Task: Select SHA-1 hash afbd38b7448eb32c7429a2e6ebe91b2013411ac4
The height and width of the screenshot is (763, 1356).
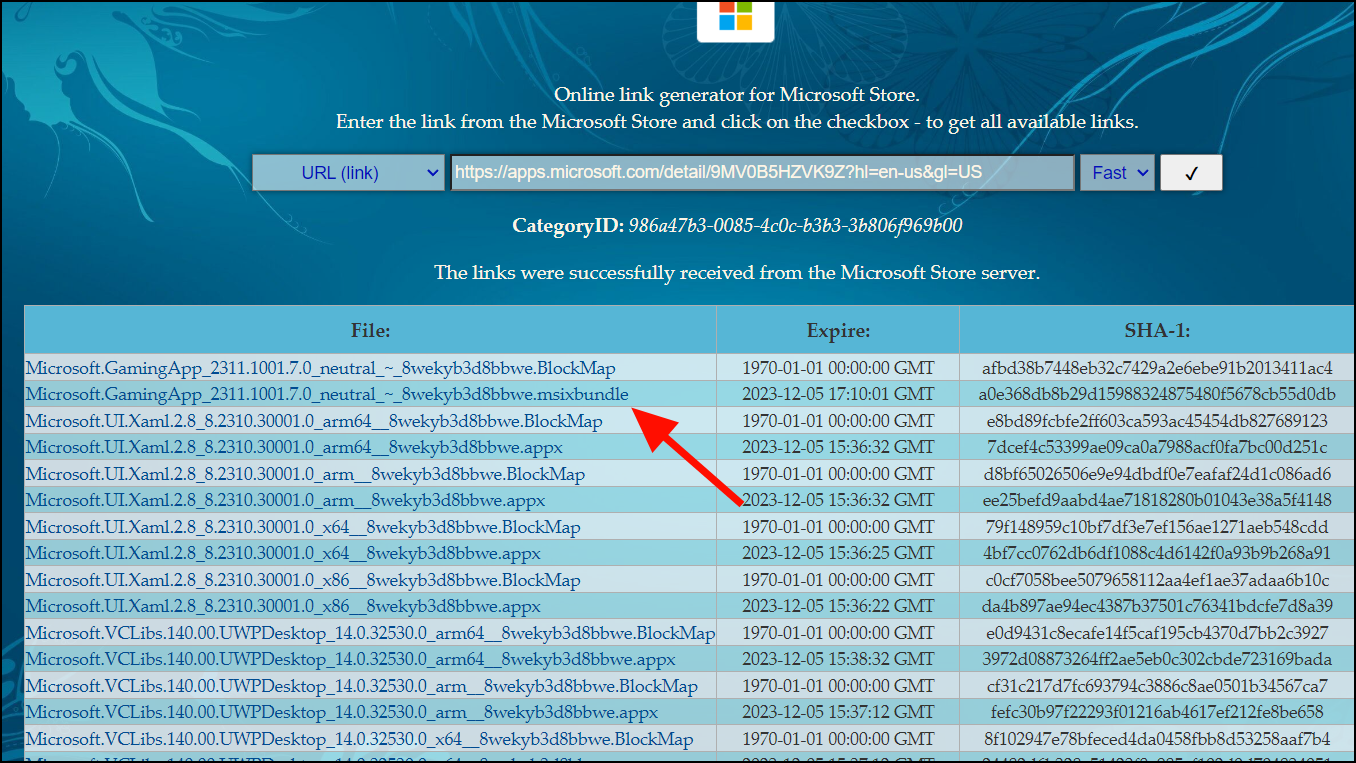Action: 1157,368
